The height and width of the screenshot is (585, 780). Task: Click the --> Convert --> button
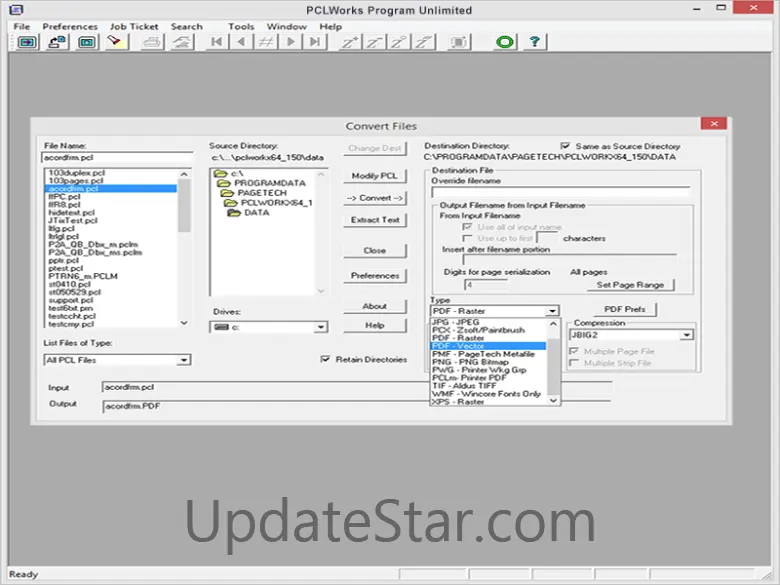click(x=375, y=198)
